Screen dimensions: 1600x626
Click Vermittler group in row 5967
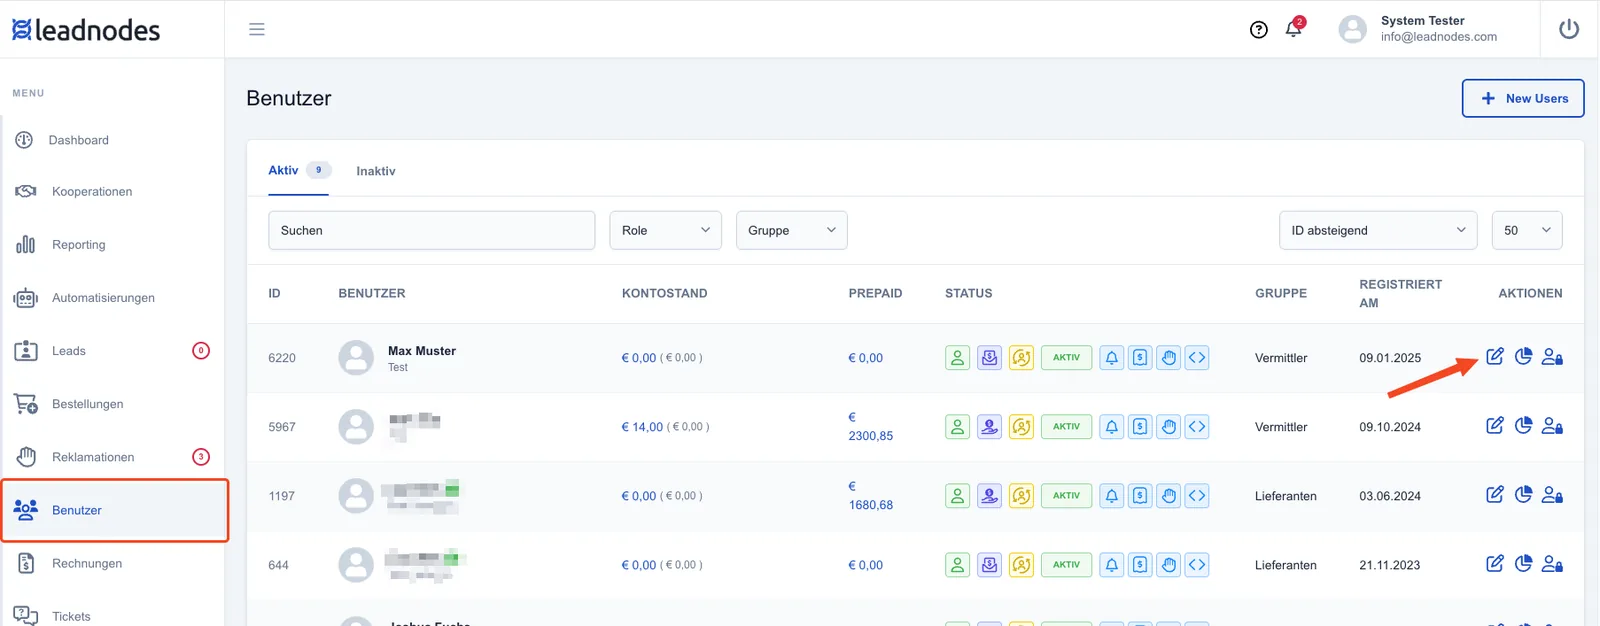1281,427
